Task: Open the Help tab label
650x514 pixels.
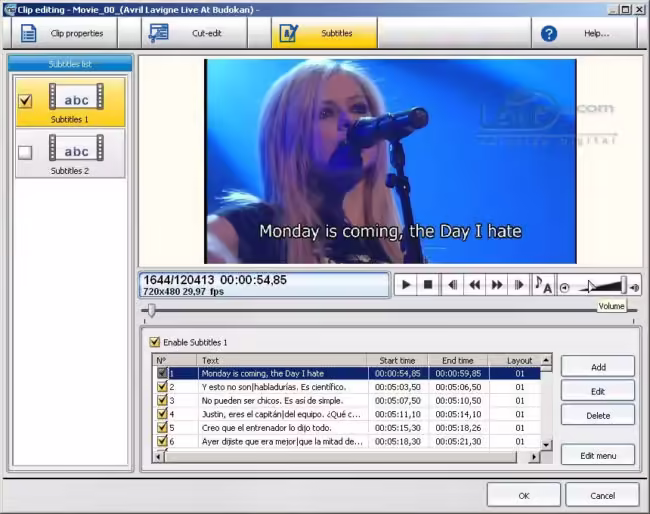Action: [x=597, y=34]
